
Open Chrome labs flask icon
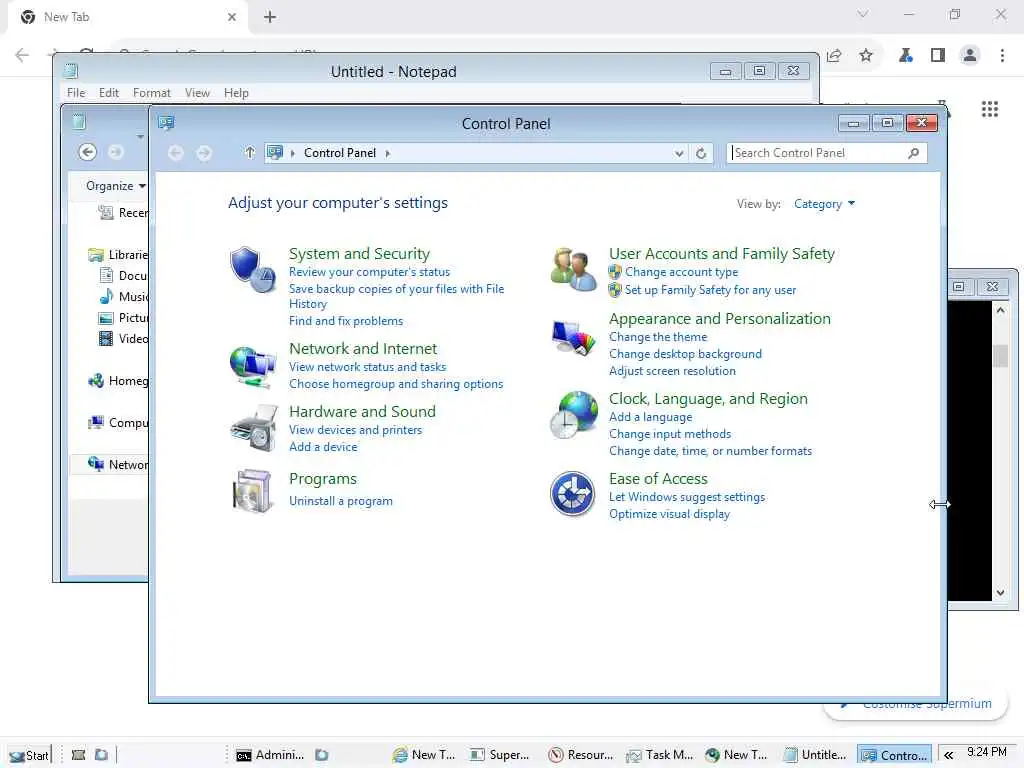tap(905, 56)
